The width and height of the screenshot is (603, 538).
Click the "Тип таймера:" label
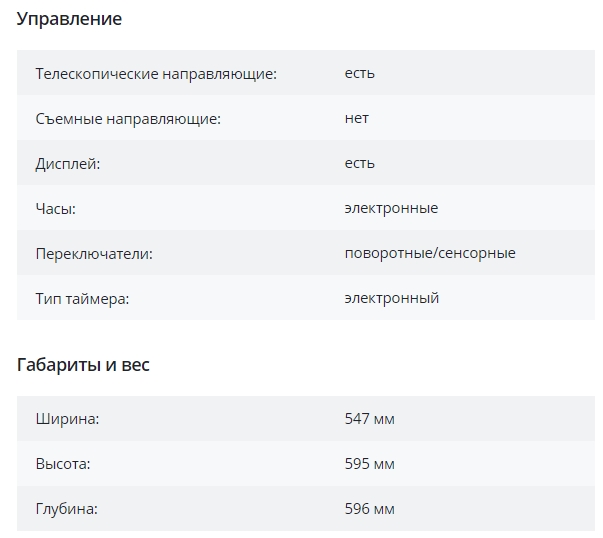click(82, 298)
